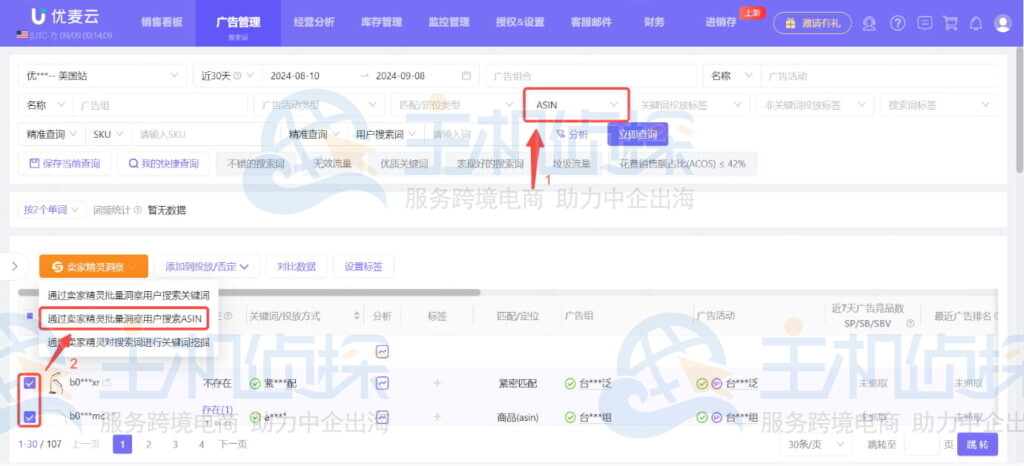Click the info icon beside 近30天

click(236, 76)
